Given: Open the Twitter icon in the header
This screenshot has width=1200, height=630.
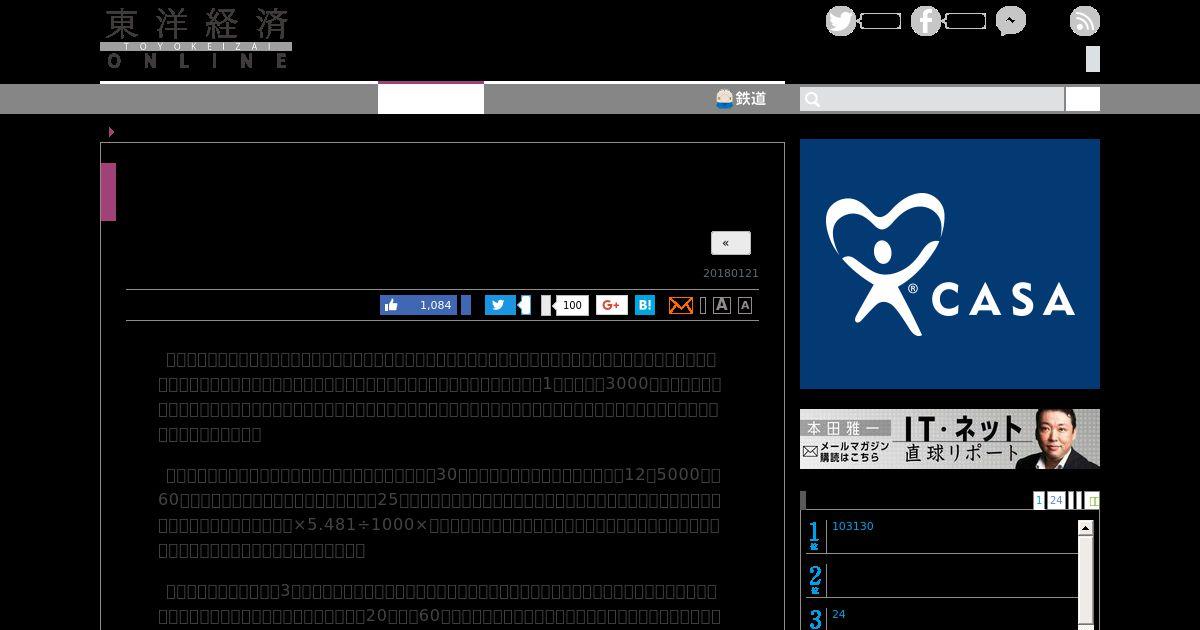Looking at the screenshot, I should [841, 21].
